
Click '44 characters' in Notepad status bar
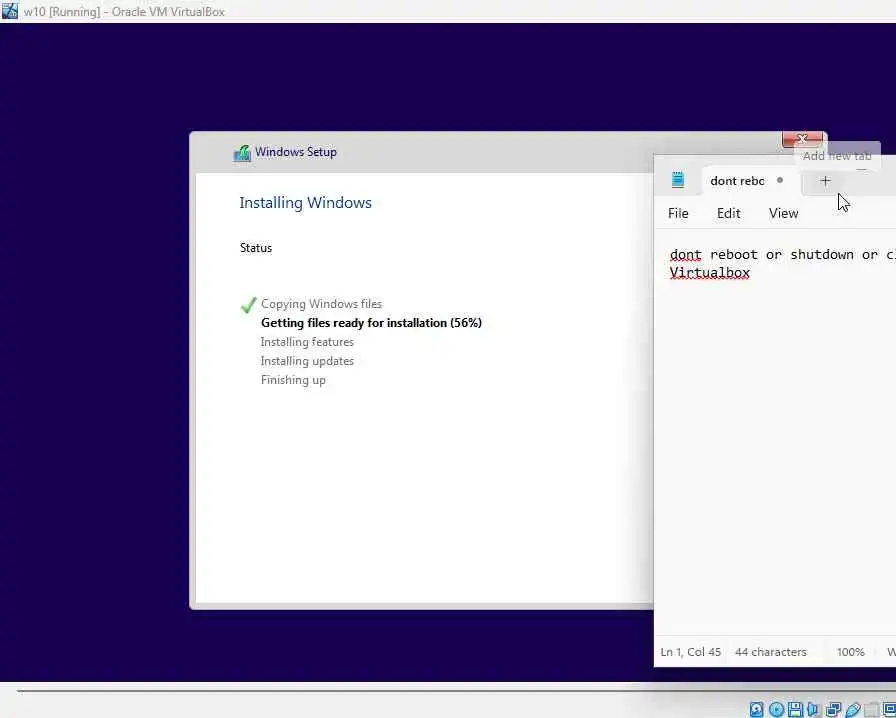(771, 652)
